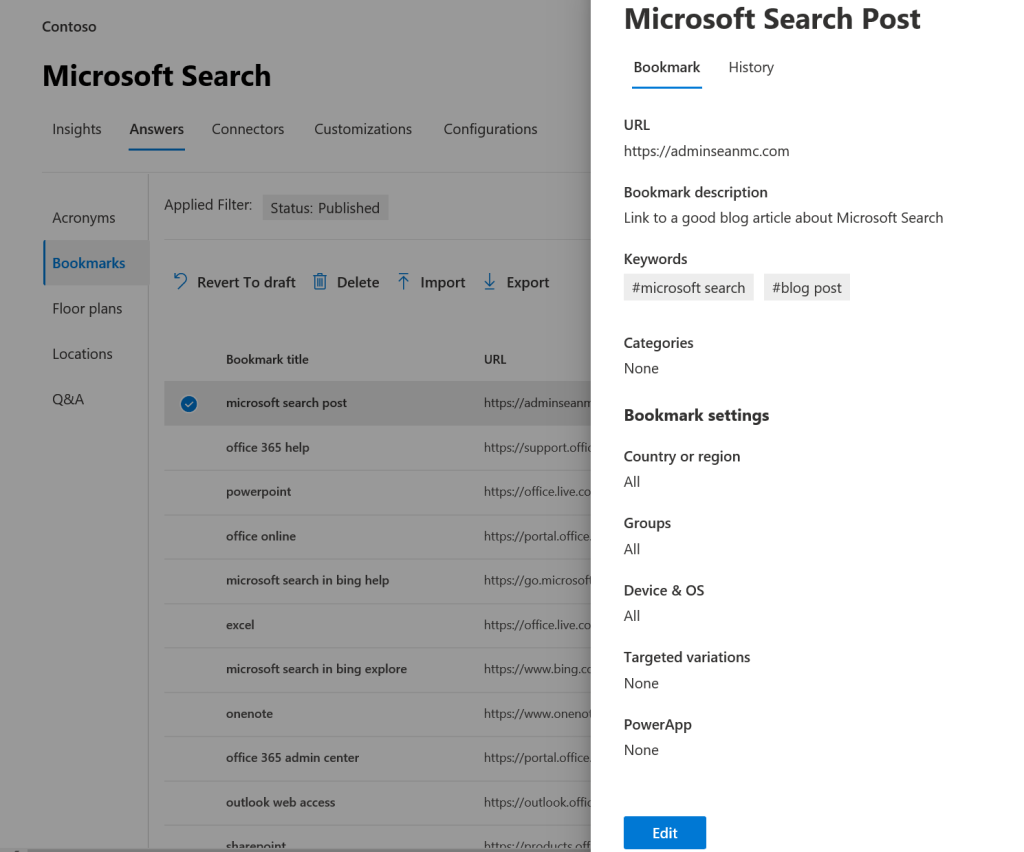The image size is (1024, 852).
Task: Open Locations in the left navigation
Action: (x=82, y=354)
